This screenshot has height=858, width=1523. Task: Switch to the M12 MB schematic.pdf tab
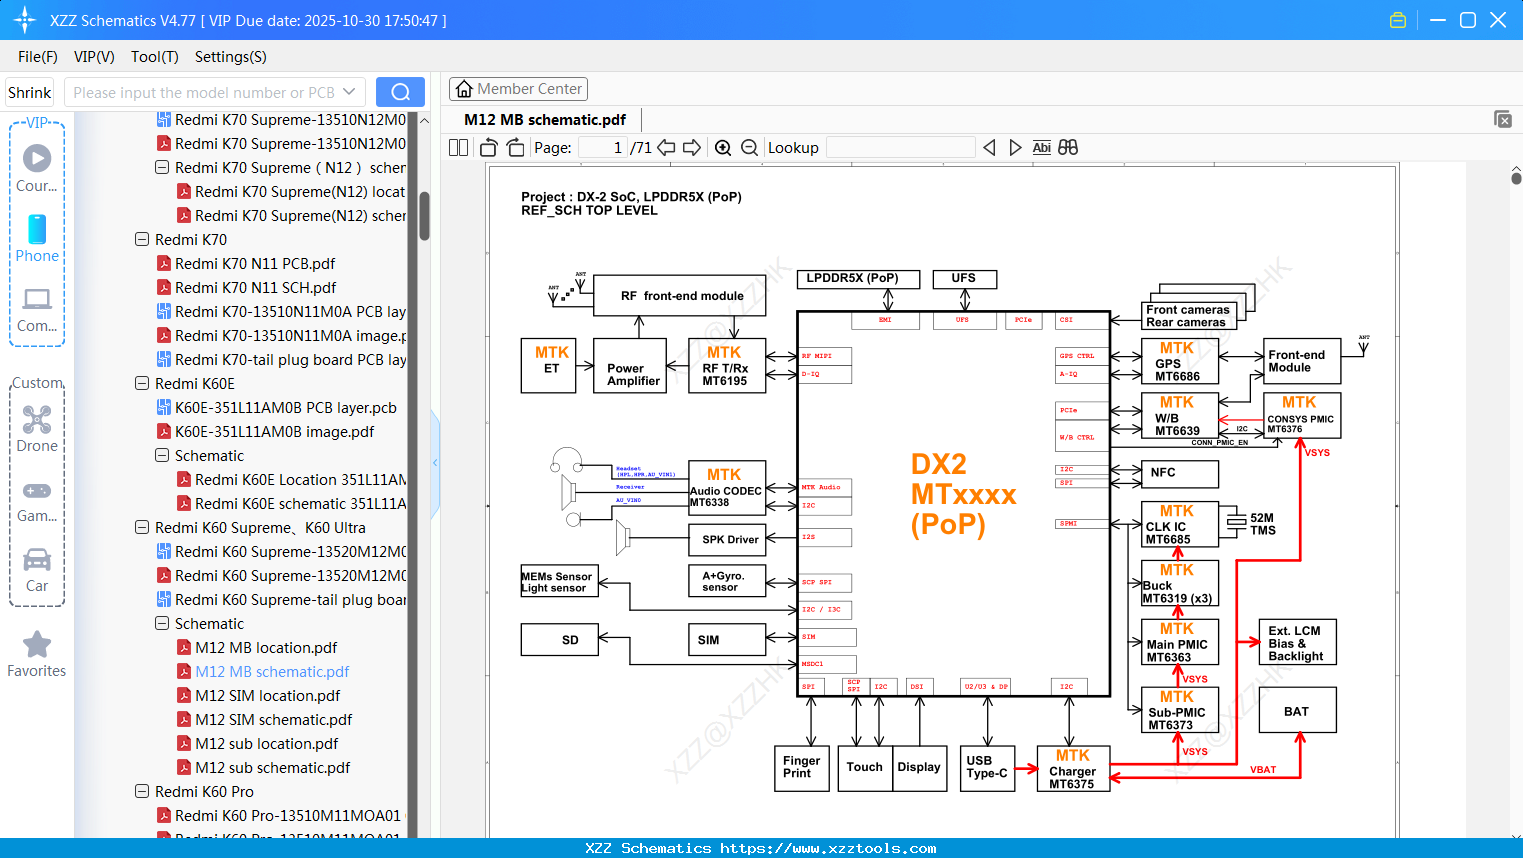[546, 119]
